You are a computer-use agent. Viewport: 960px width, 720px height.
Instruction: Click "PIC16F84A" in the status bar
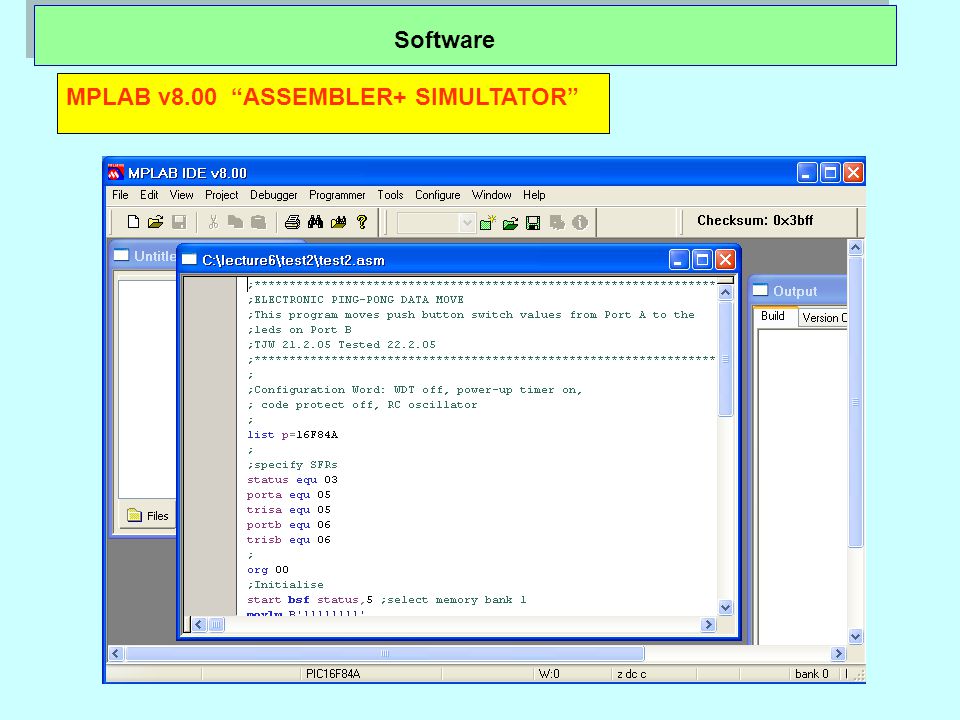click(x=333, y=674)
